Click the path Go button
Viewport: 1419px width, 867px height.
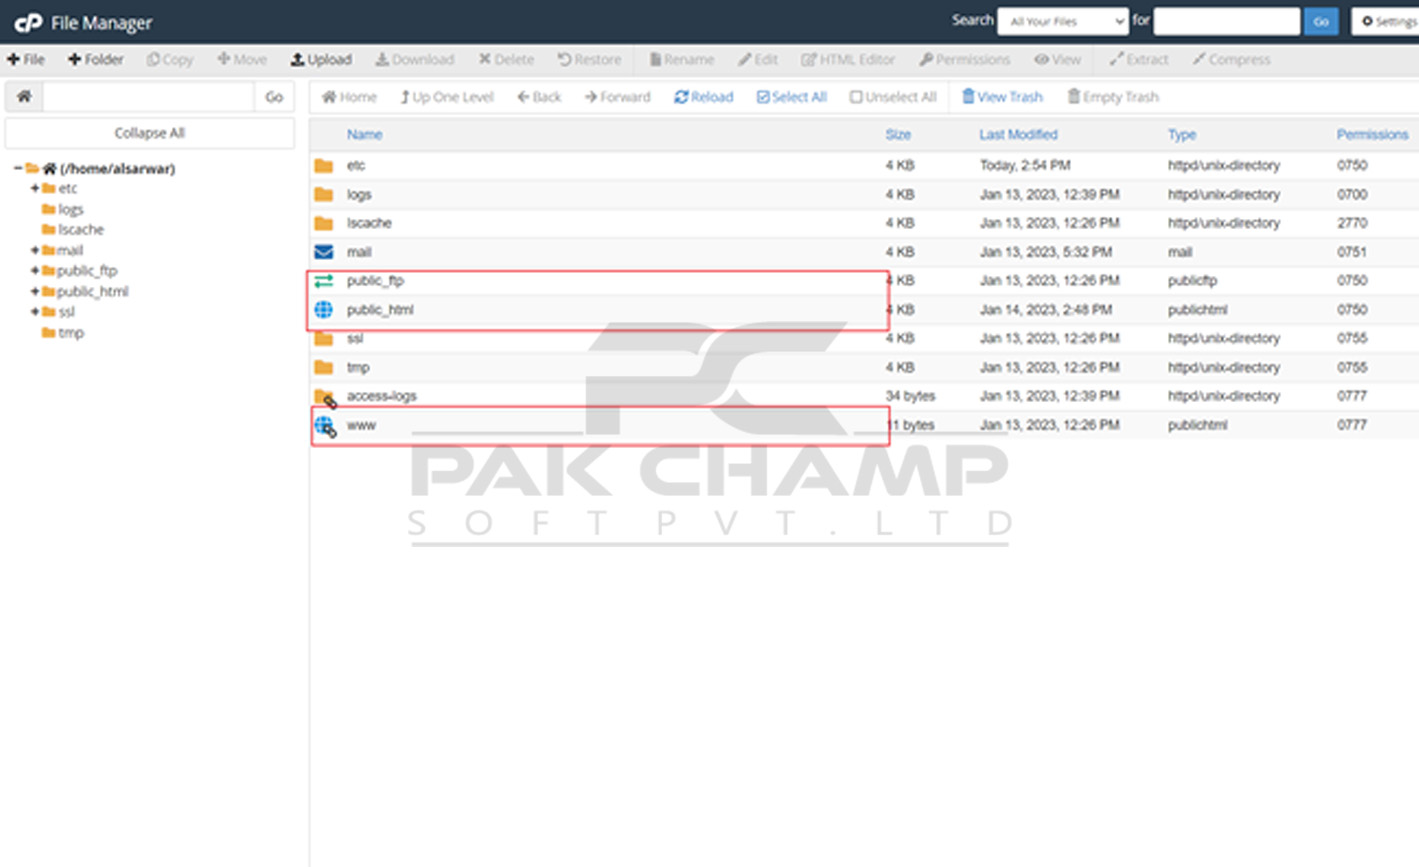274,97
